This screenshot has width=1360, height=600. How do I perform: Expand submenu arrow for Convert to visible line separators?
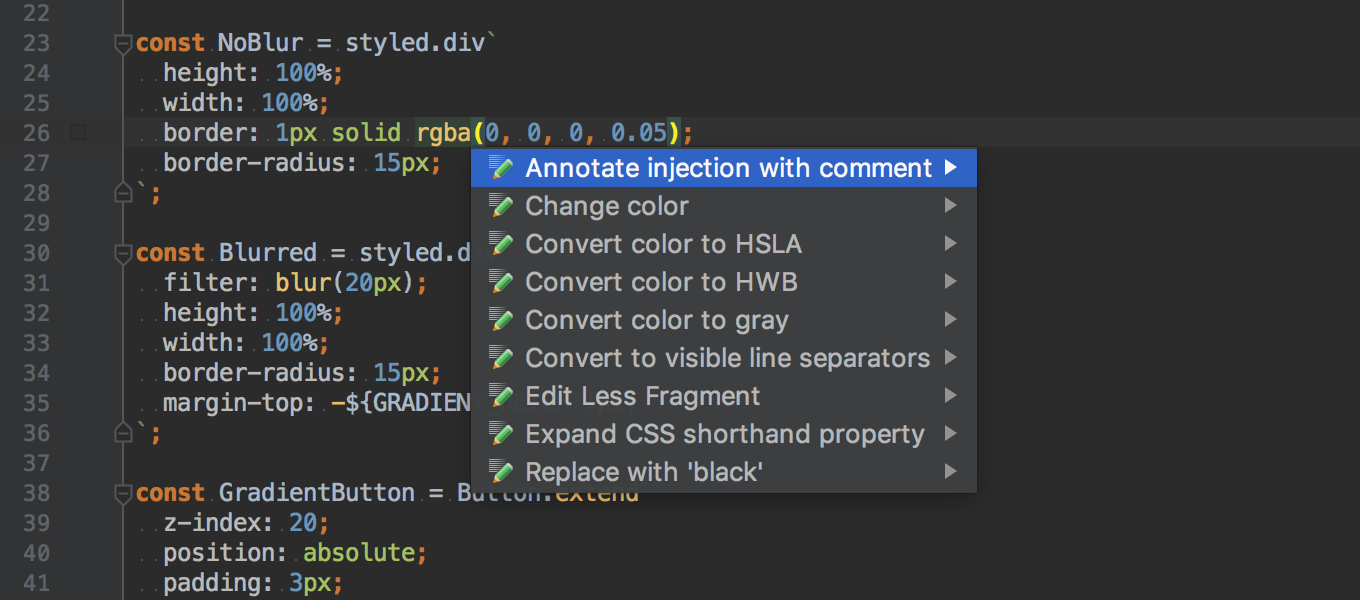click(x=950, y=358)
